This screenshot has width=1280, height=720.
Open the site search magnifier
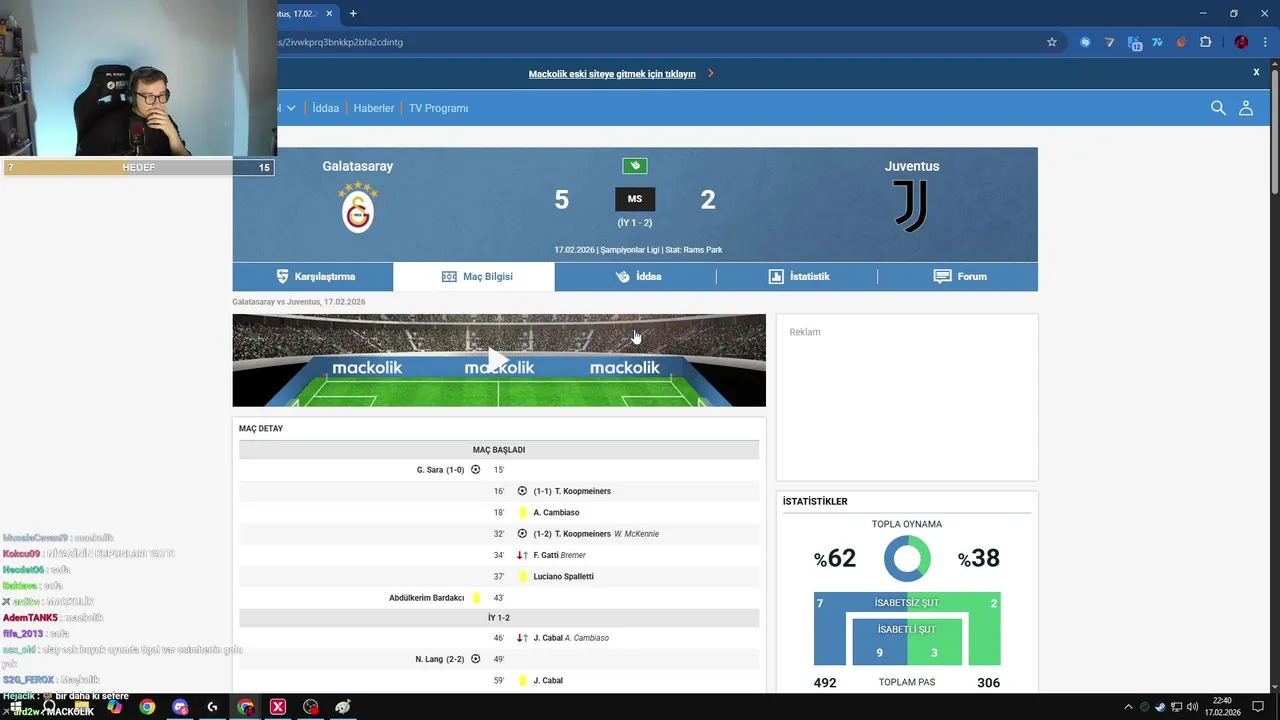(x=1218, y=108)
